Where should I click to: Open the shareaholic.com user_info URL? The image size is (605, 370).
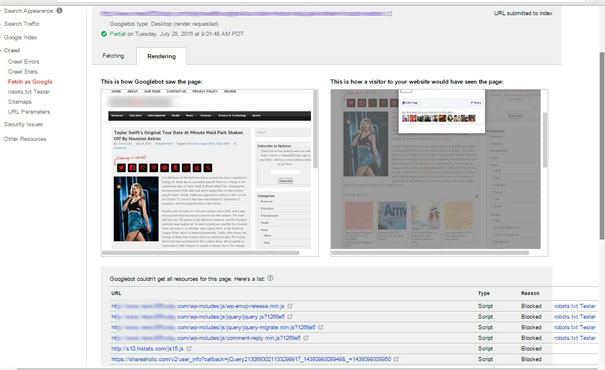pyautogui.click(x=251, y=359)
